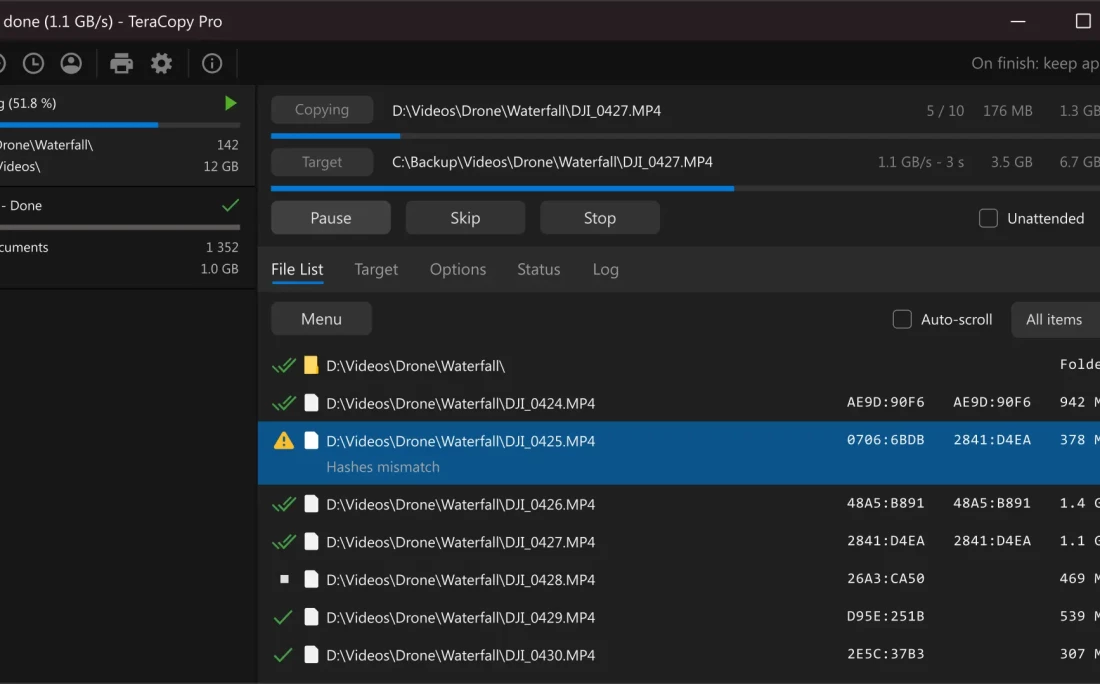Click the green play arrow icon

[x=231, y=103]
